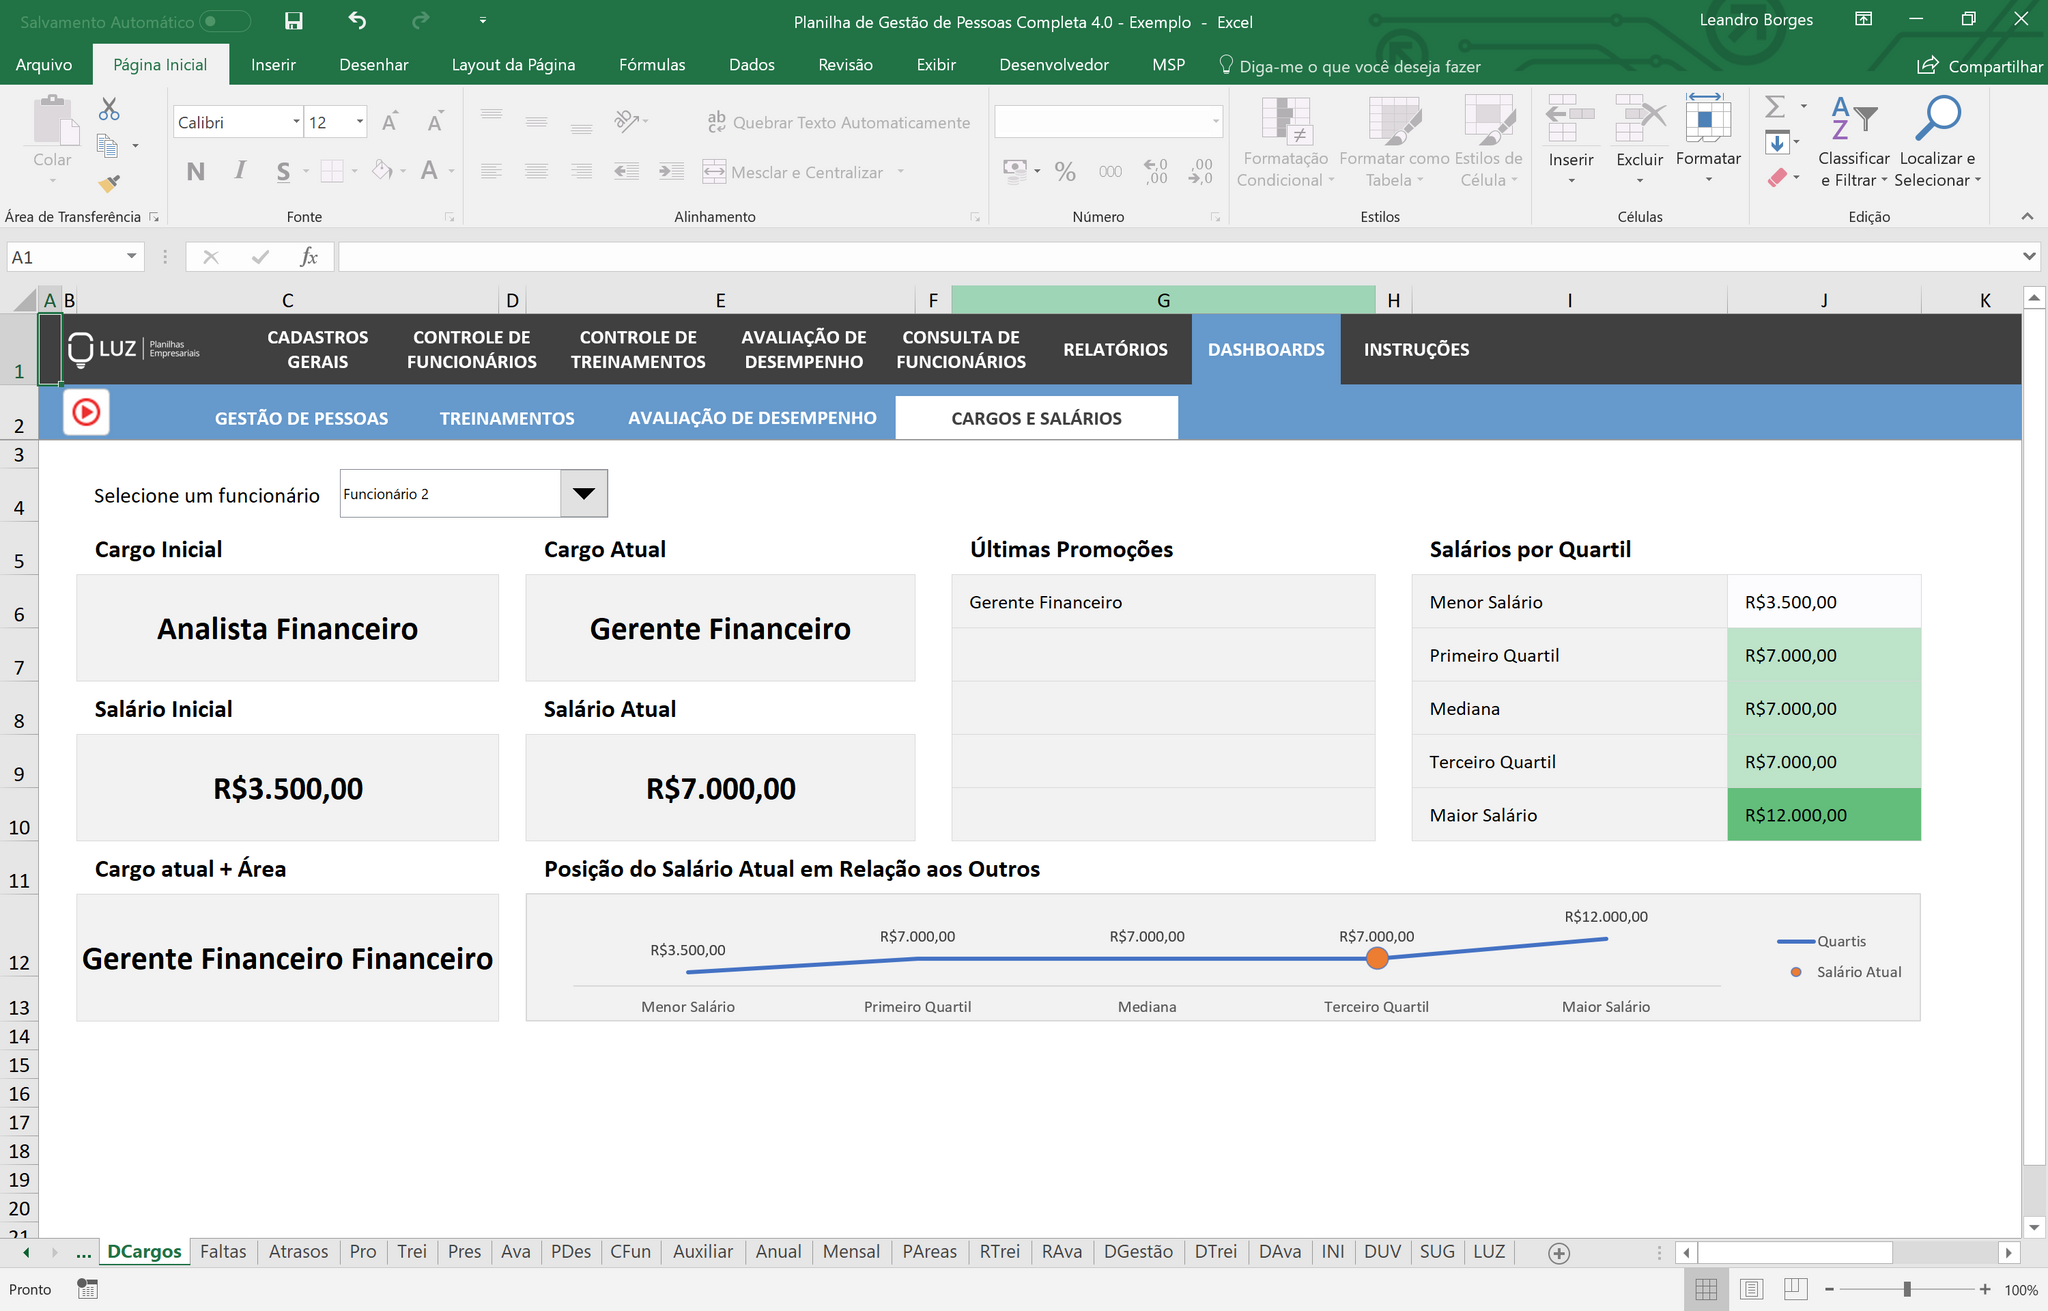The image size is (2048, 1311).
Task: Switch to Page Layout view icon
Action: click(x=1751, y=1290)
